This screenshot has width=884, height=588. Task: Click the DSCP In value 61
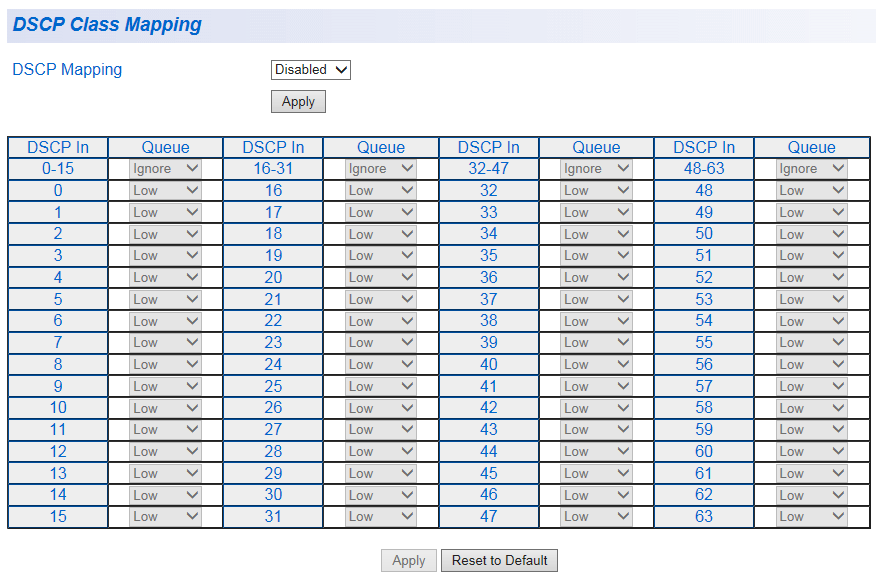(x=704, y=474)
